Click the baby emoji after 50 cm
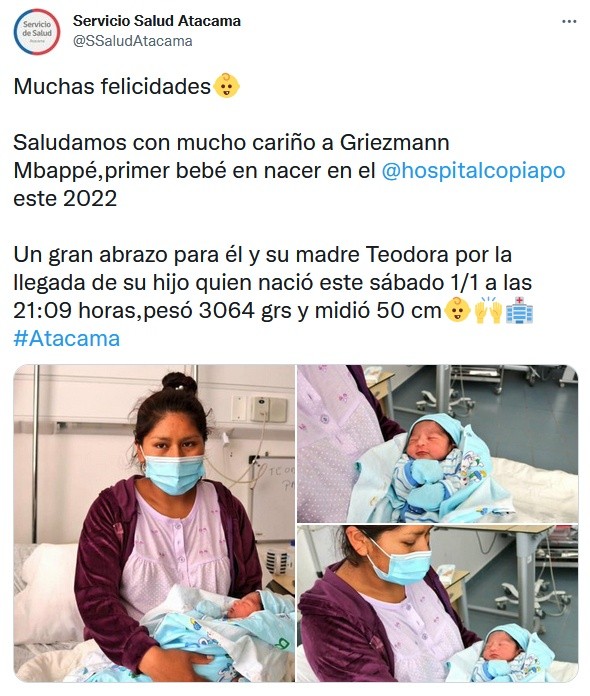The image size is (590, 696). (457, 310)
